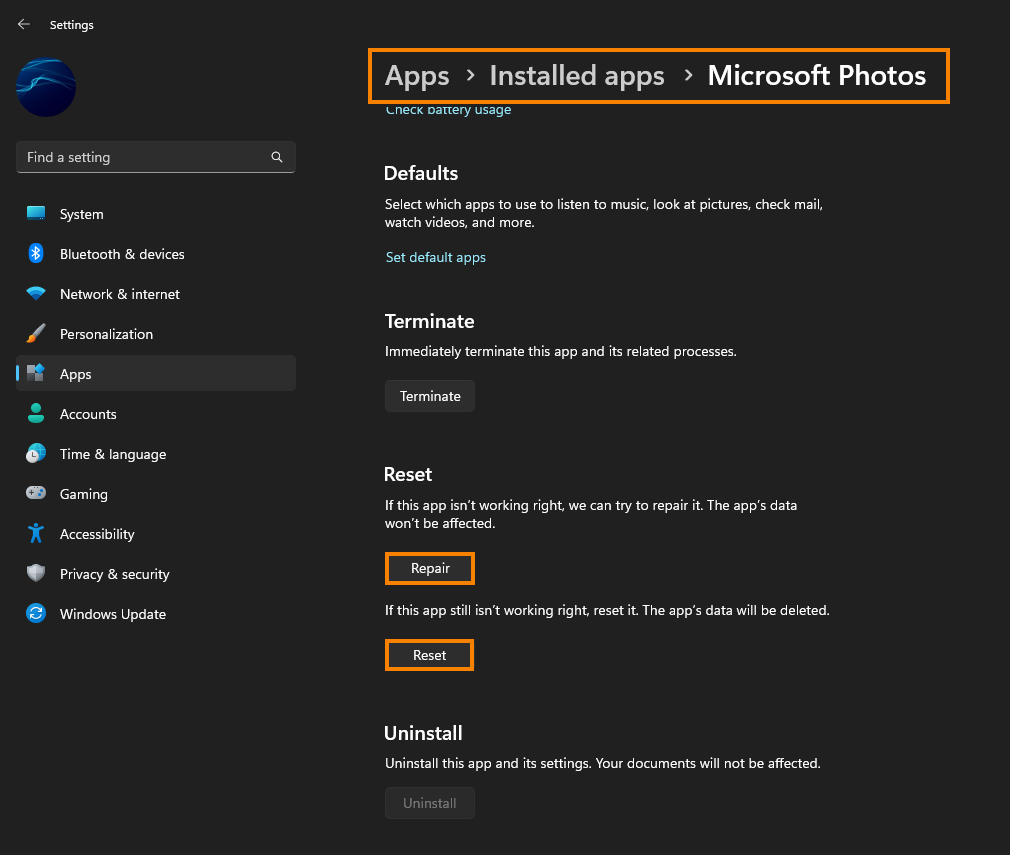Click chevron after Apps in breadcrumb
Image resolution: width=1010 pixels, height=855 pixels.
click(x=470, y=76)
